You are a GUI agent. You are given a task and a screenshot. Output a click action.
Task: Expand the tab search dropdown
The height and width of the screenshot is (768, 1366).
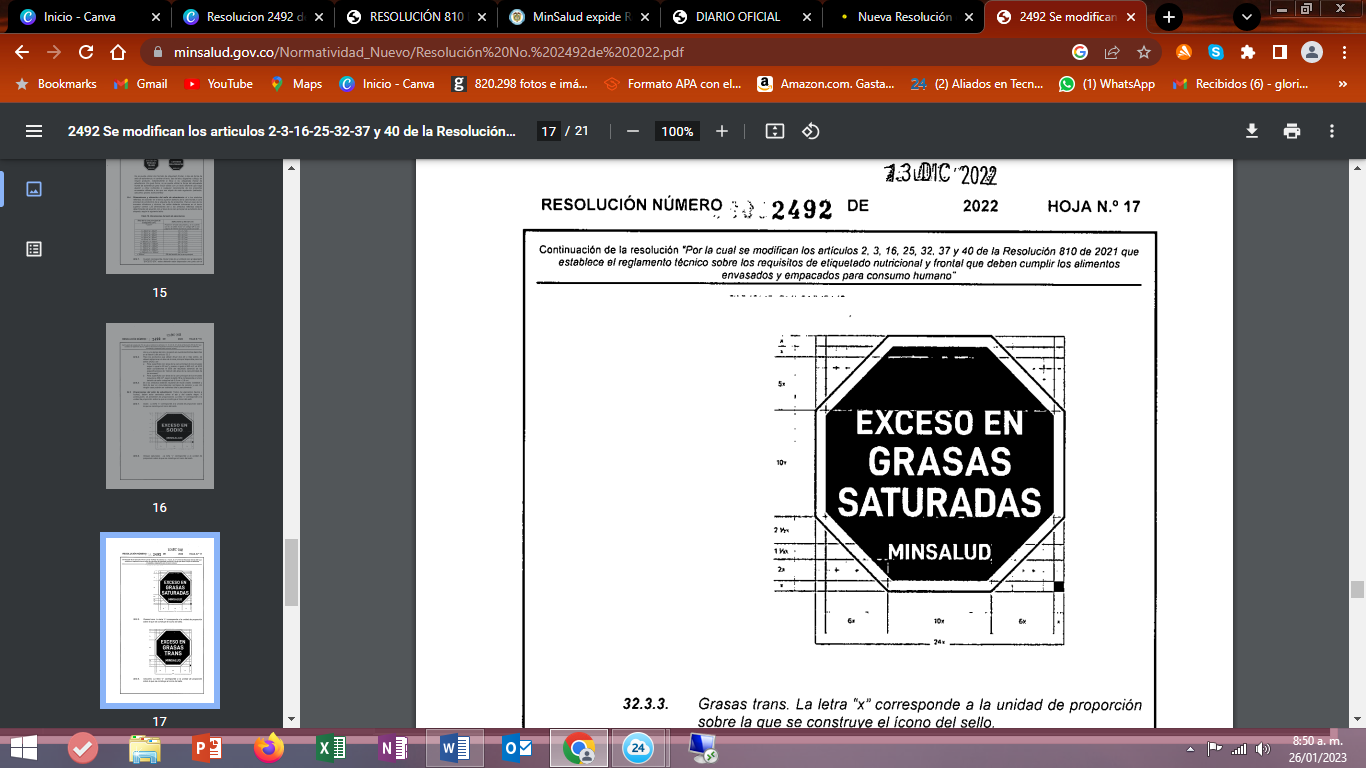[1246, 17]
